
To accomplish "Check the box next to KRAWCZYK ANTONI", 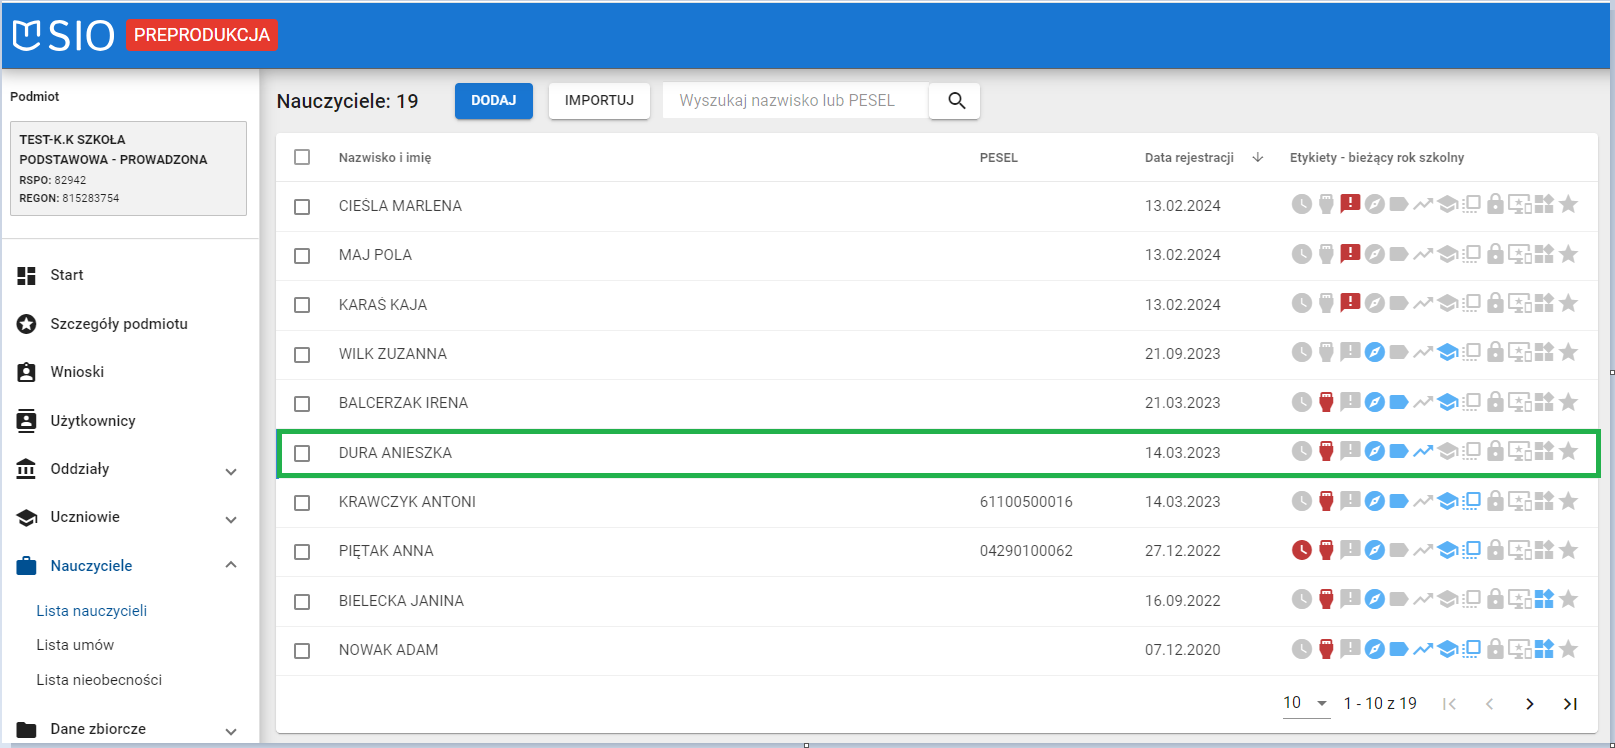I will tap(302, 503).
